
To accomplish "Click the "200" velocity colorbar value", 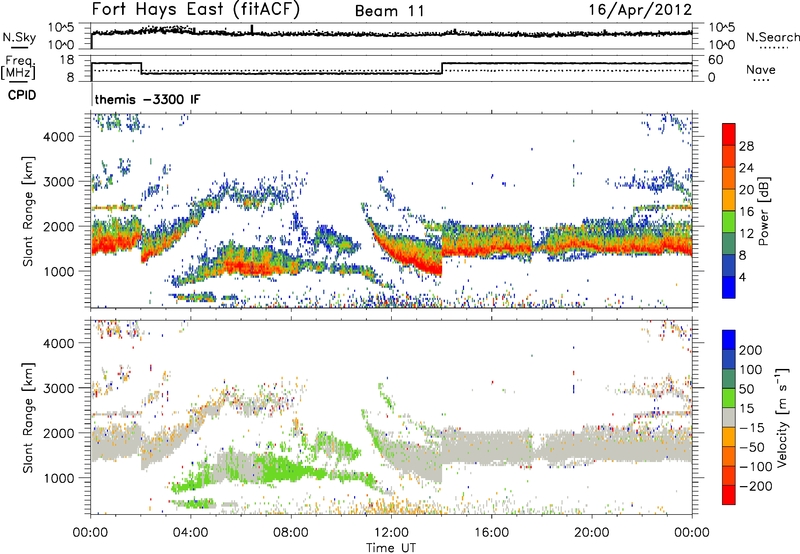I will (751, 350).
